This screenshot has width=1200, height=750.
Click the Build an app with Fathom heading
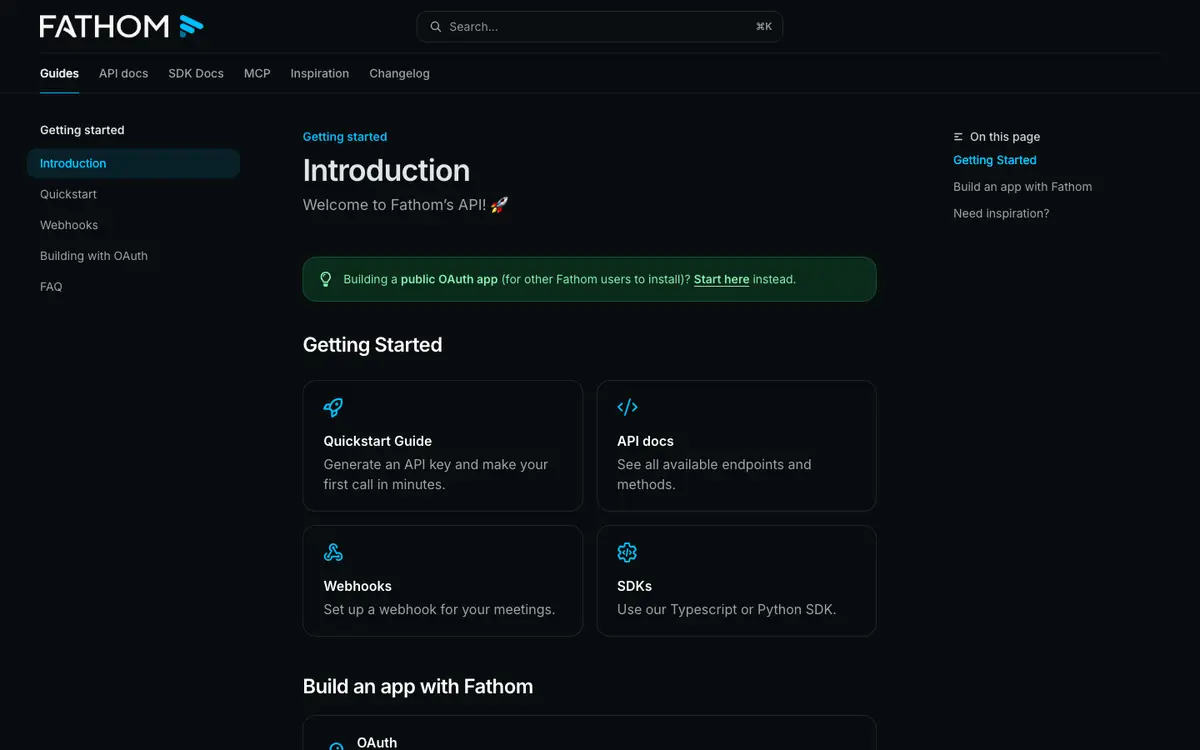(418, 687)
